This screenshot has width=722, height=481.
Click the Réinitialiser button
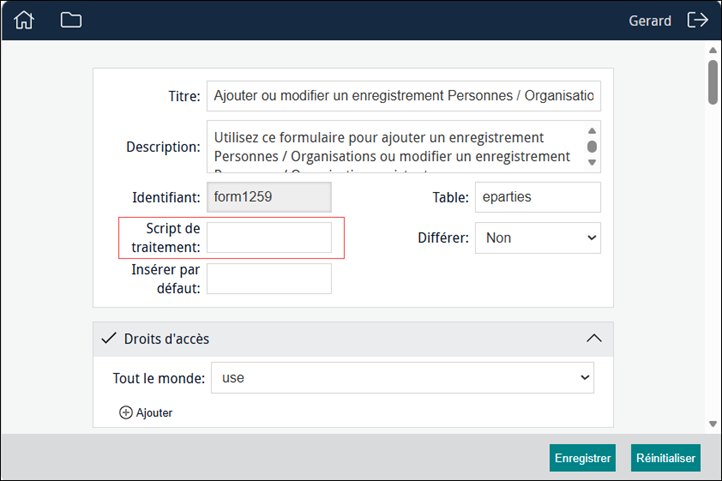coord(666,458)
